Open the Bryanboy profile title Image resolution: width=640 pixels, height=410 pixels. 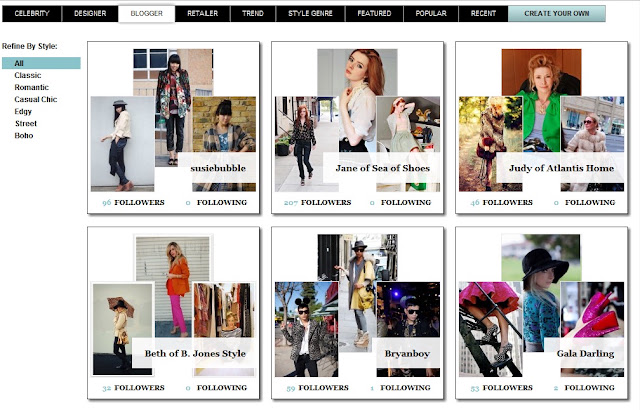tap(407, 354)
